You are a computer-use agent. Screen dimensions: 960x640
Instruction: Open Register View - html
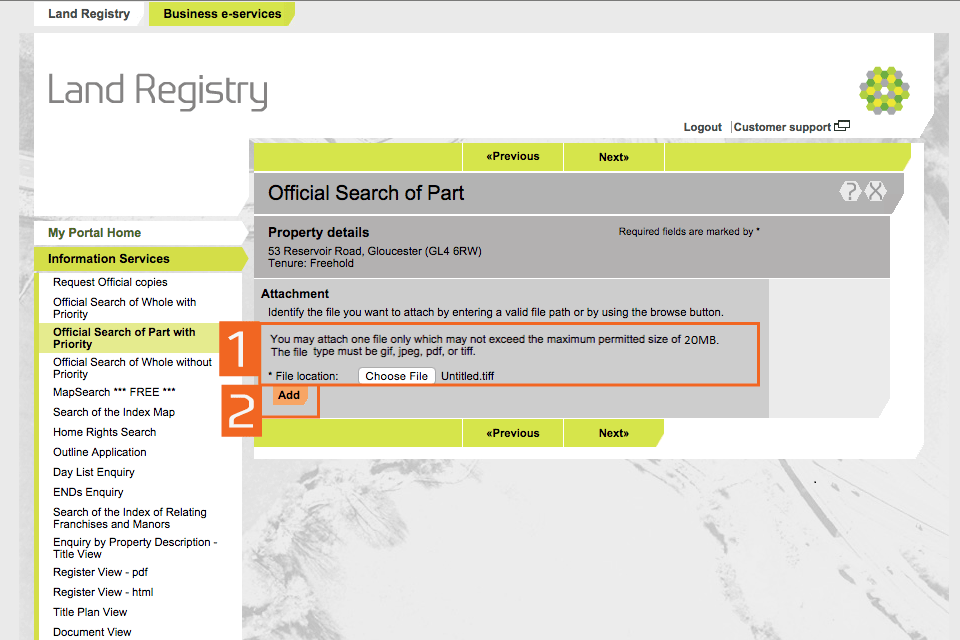[103, 592]
